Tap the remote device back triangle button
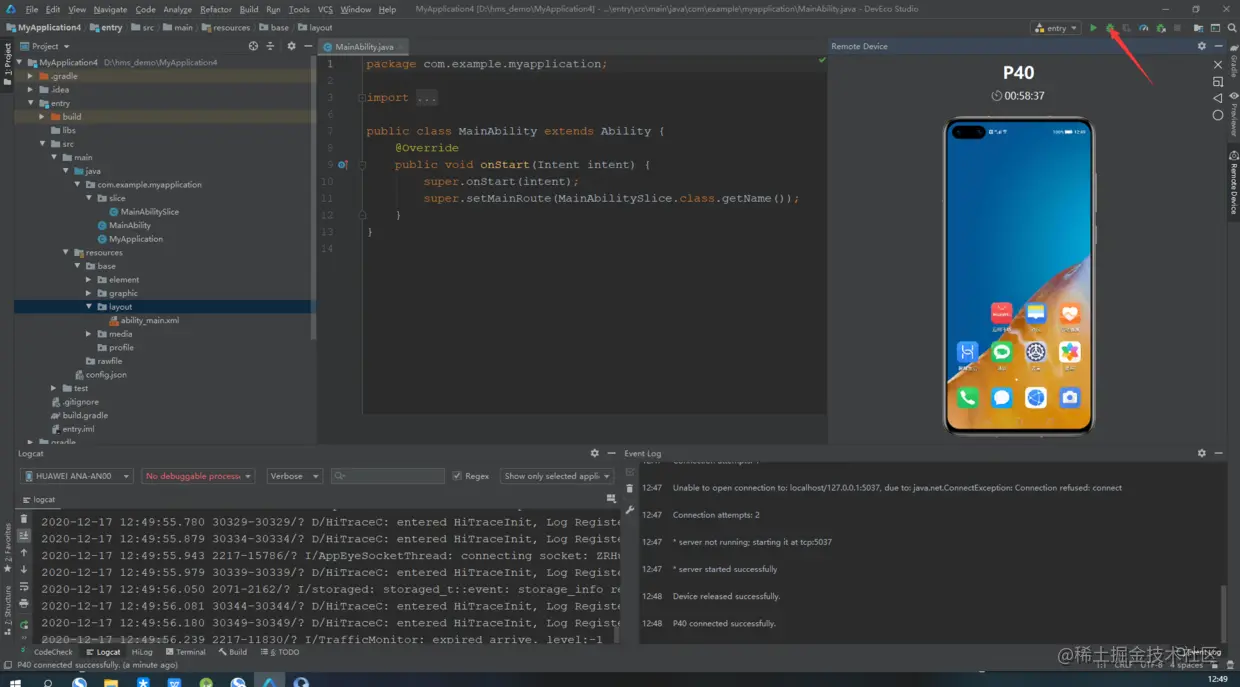This screenshot has width=1240, height=687. tap(1218, 98)
